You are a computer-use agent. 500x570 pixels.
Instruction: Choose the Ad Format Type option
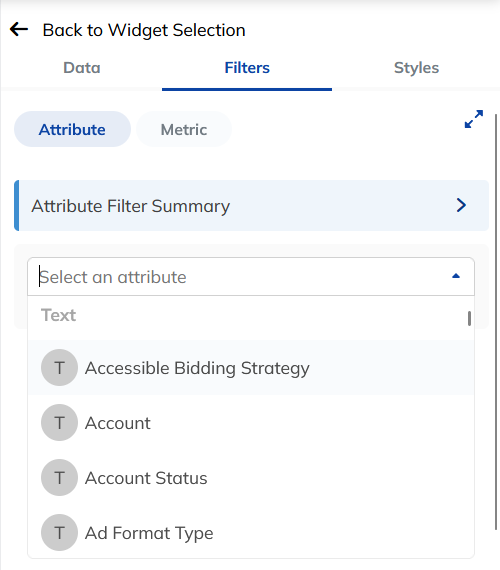pyautogui.click(x=251, y=532)
